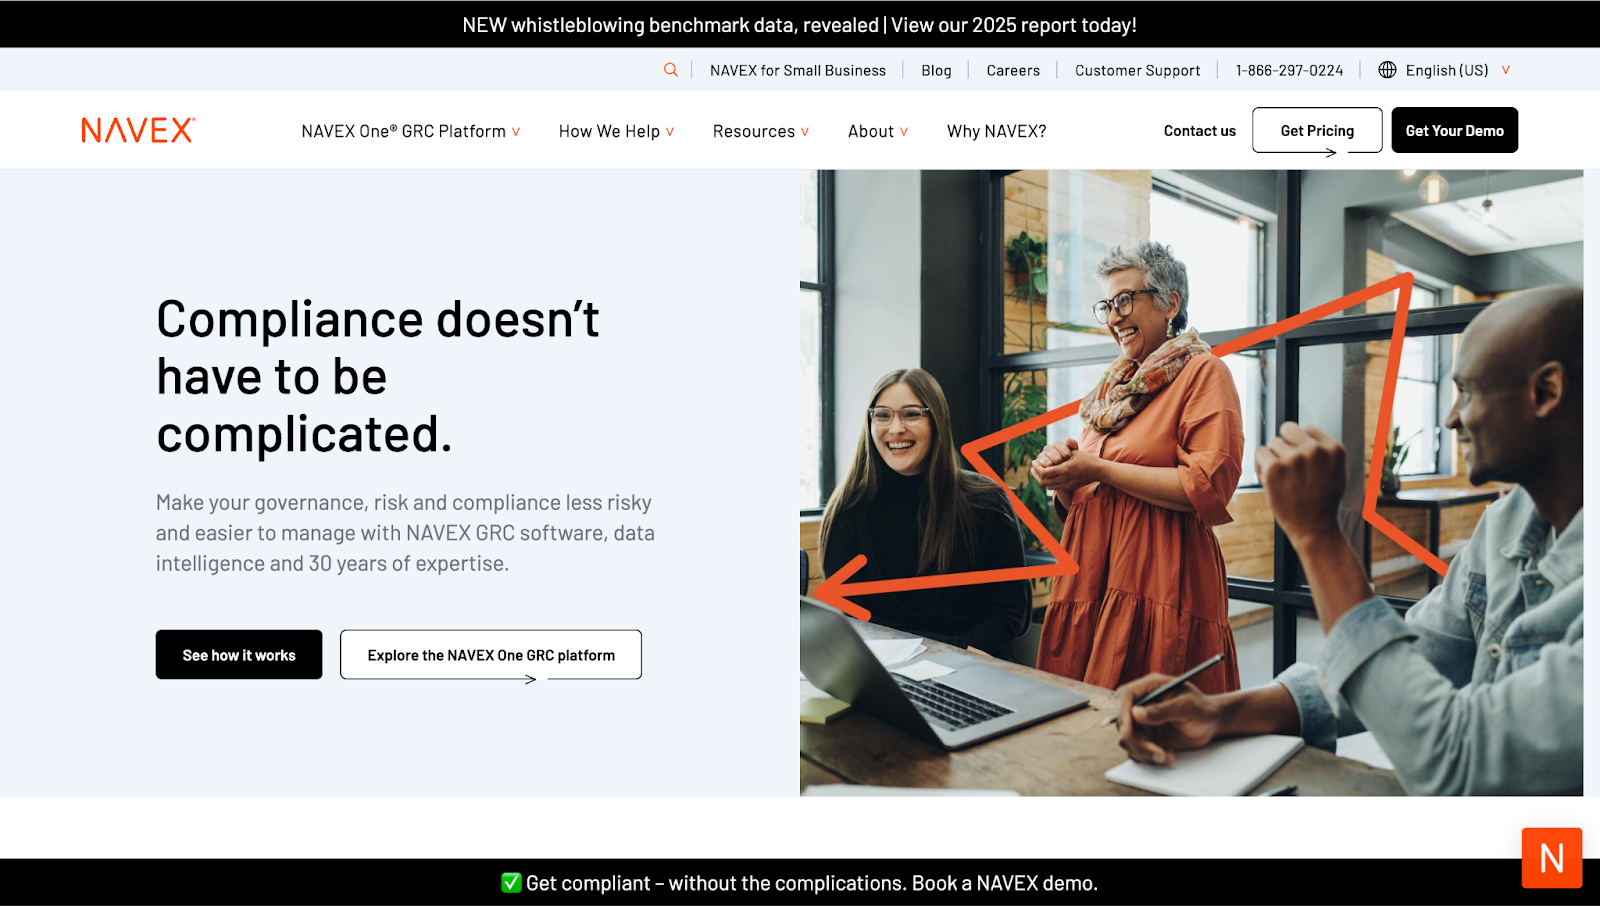The height and width of the screenshot is (906, 1600).
Task: Open the Blog menu item
Action: [936, 70]
